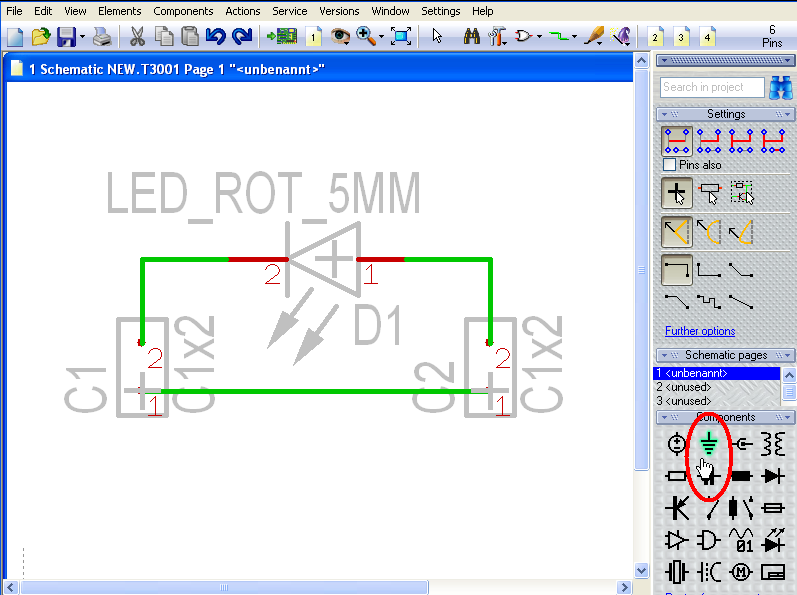The width and height of the screenshot is (797, 595).
Task: Switch to PCB layout view icon
Action: pos(282,37)
